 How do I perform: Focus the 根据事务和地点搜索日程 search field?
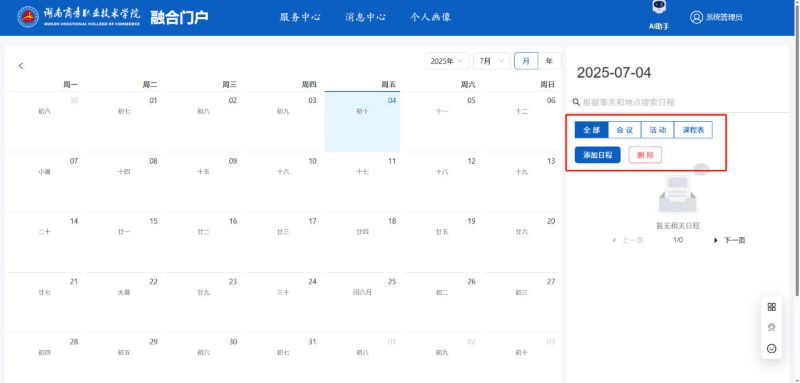681,103
